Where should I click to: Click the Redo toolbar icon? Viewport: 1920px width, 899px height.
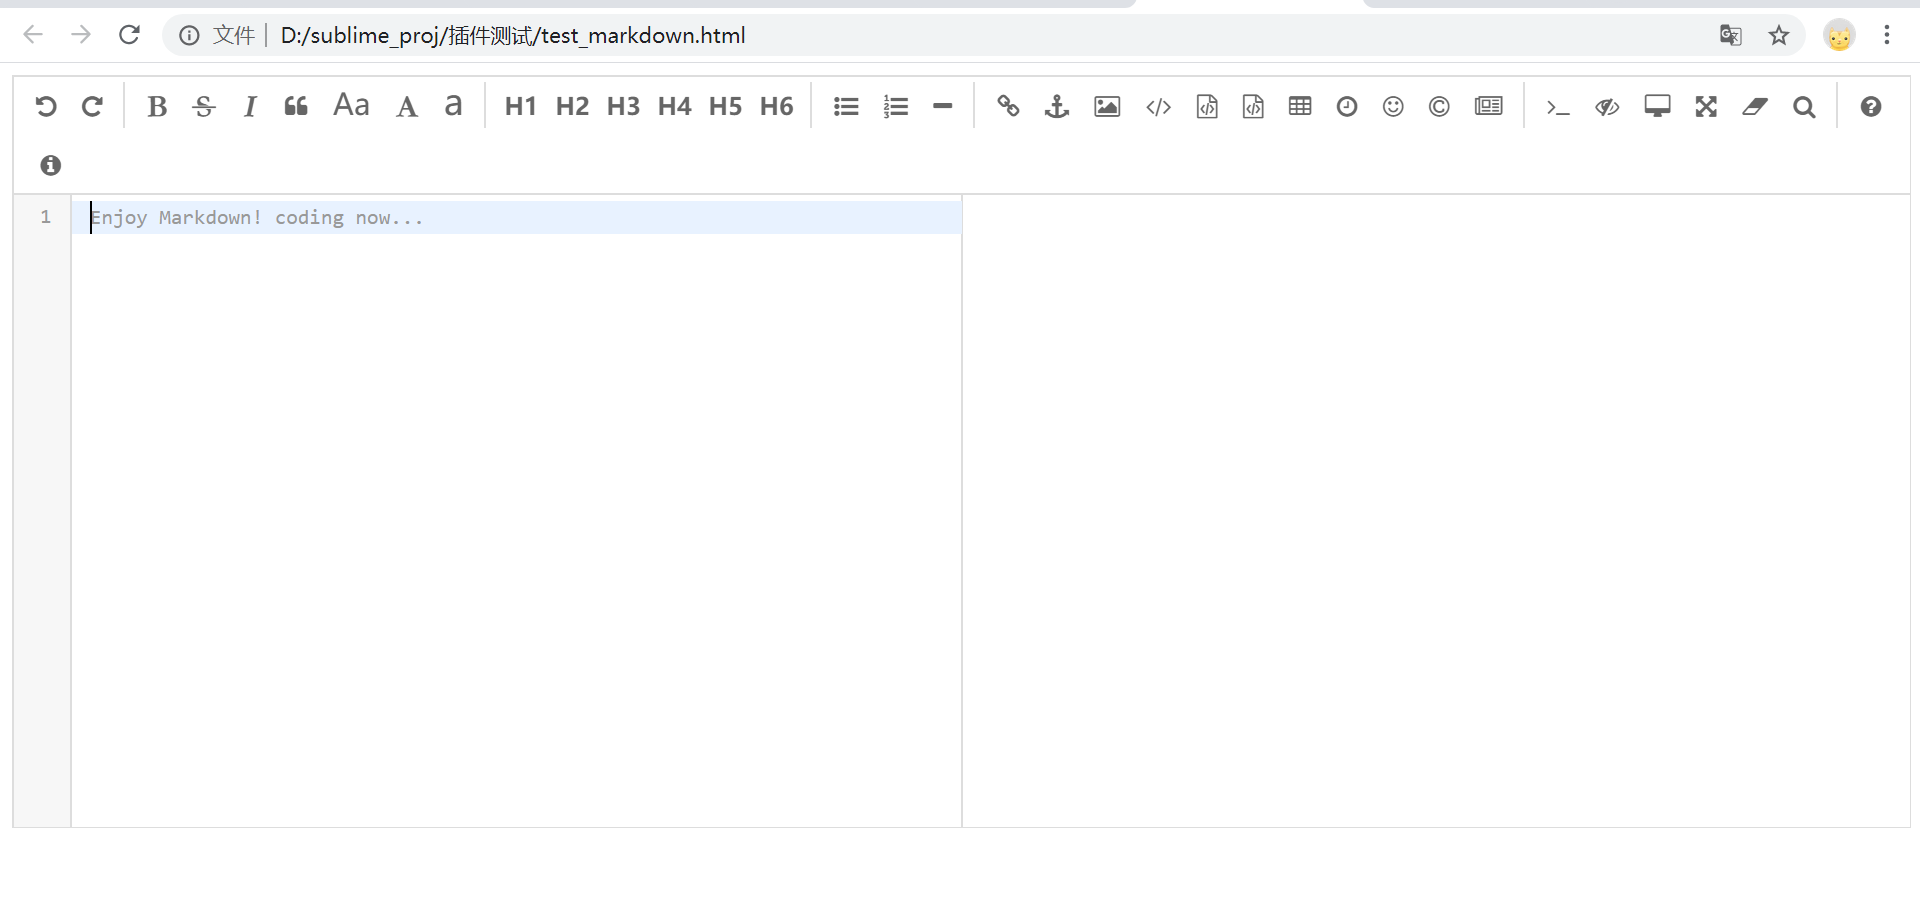click(92, 106)
